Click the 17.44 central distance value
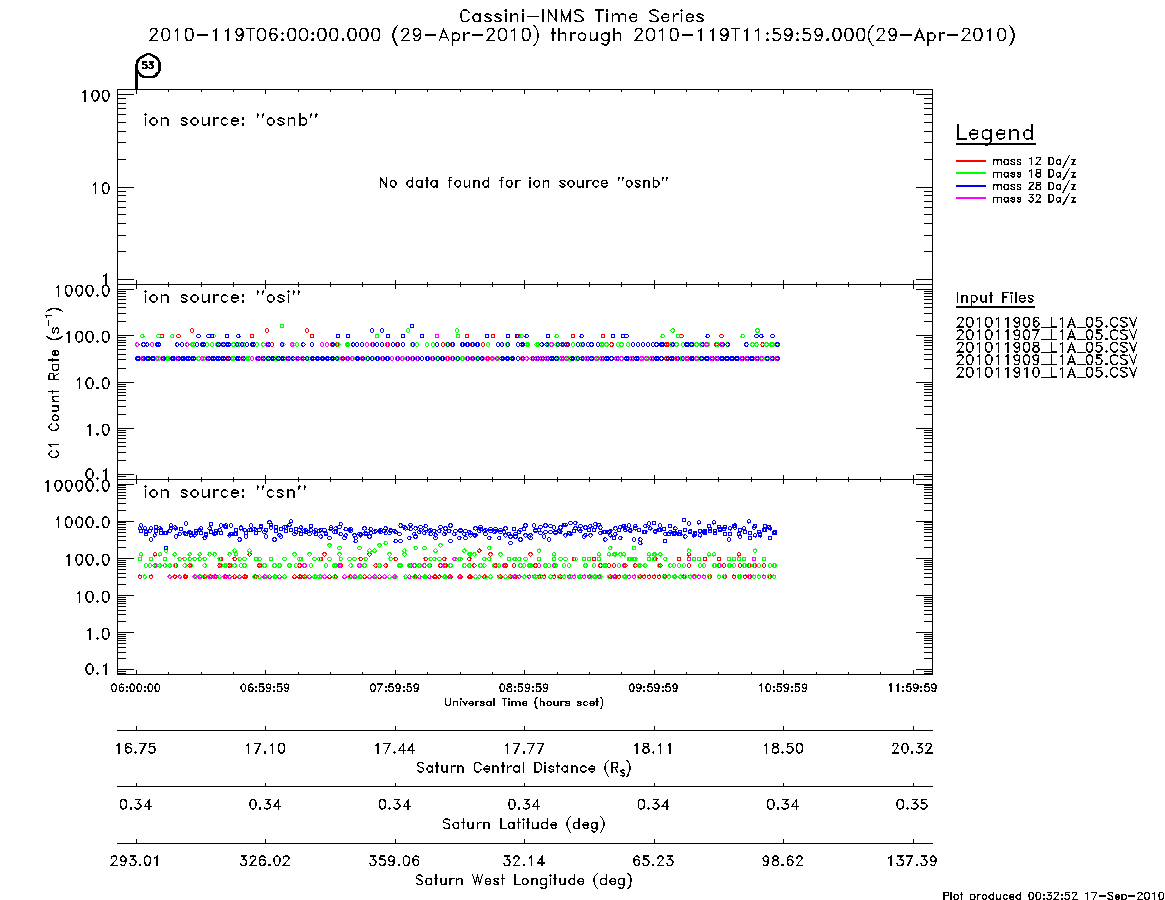The width and height of the screenshot is (1165, 900). (395, 748)
